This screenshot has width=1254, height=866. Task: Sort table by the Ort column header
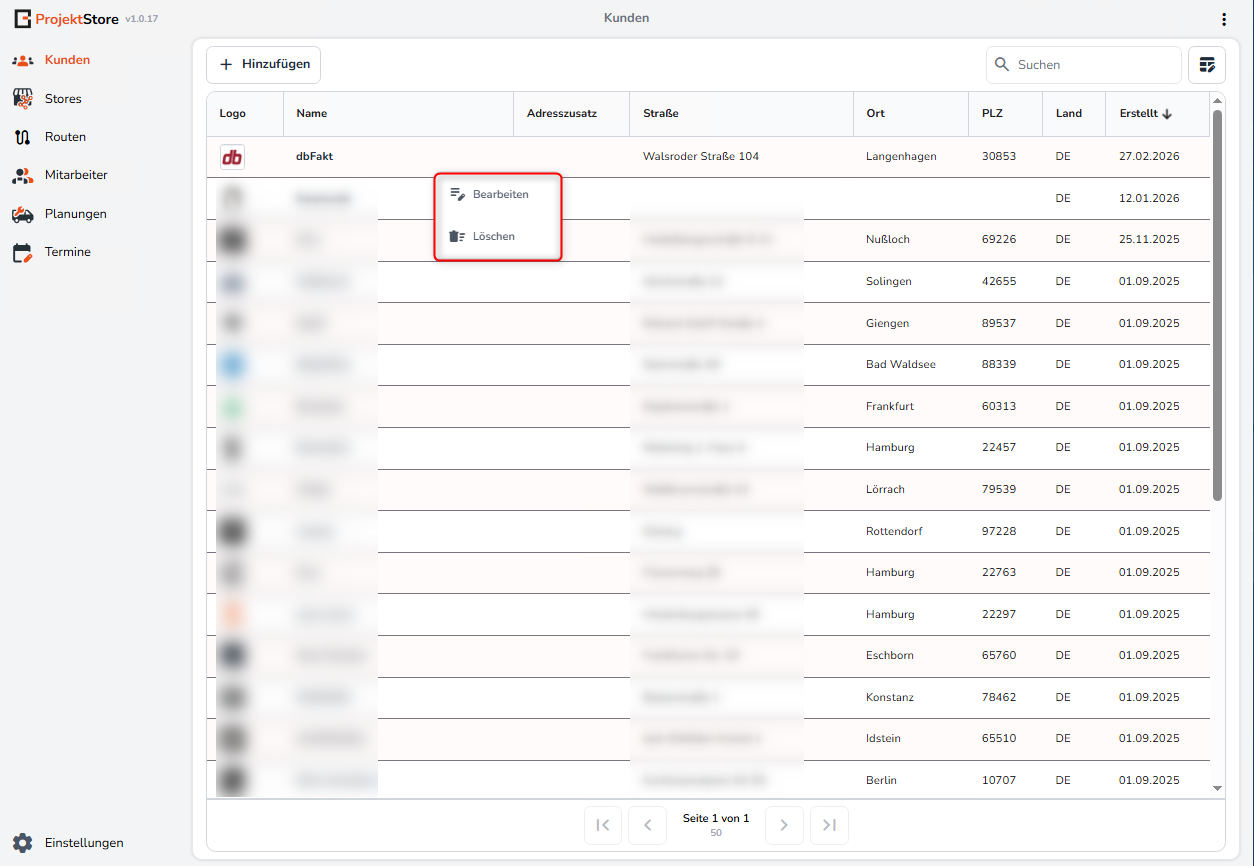point(876,114)
